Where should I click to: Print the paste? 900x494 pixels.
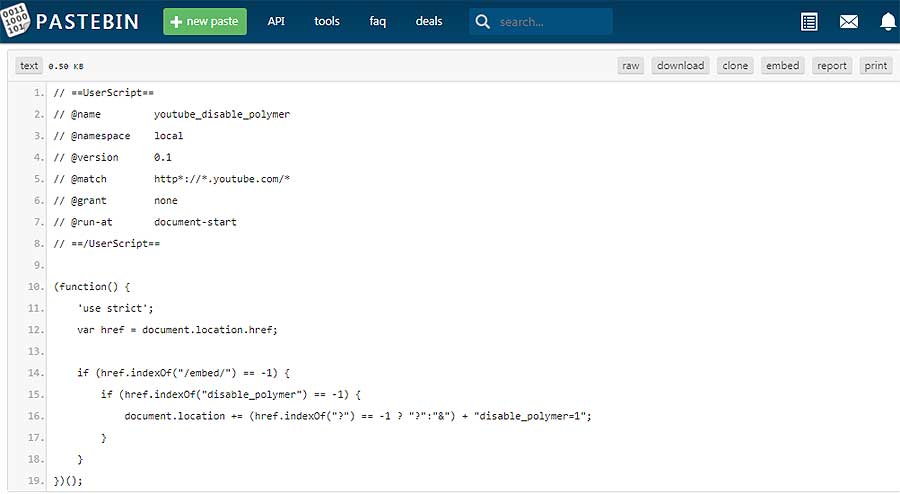[875, 65]
